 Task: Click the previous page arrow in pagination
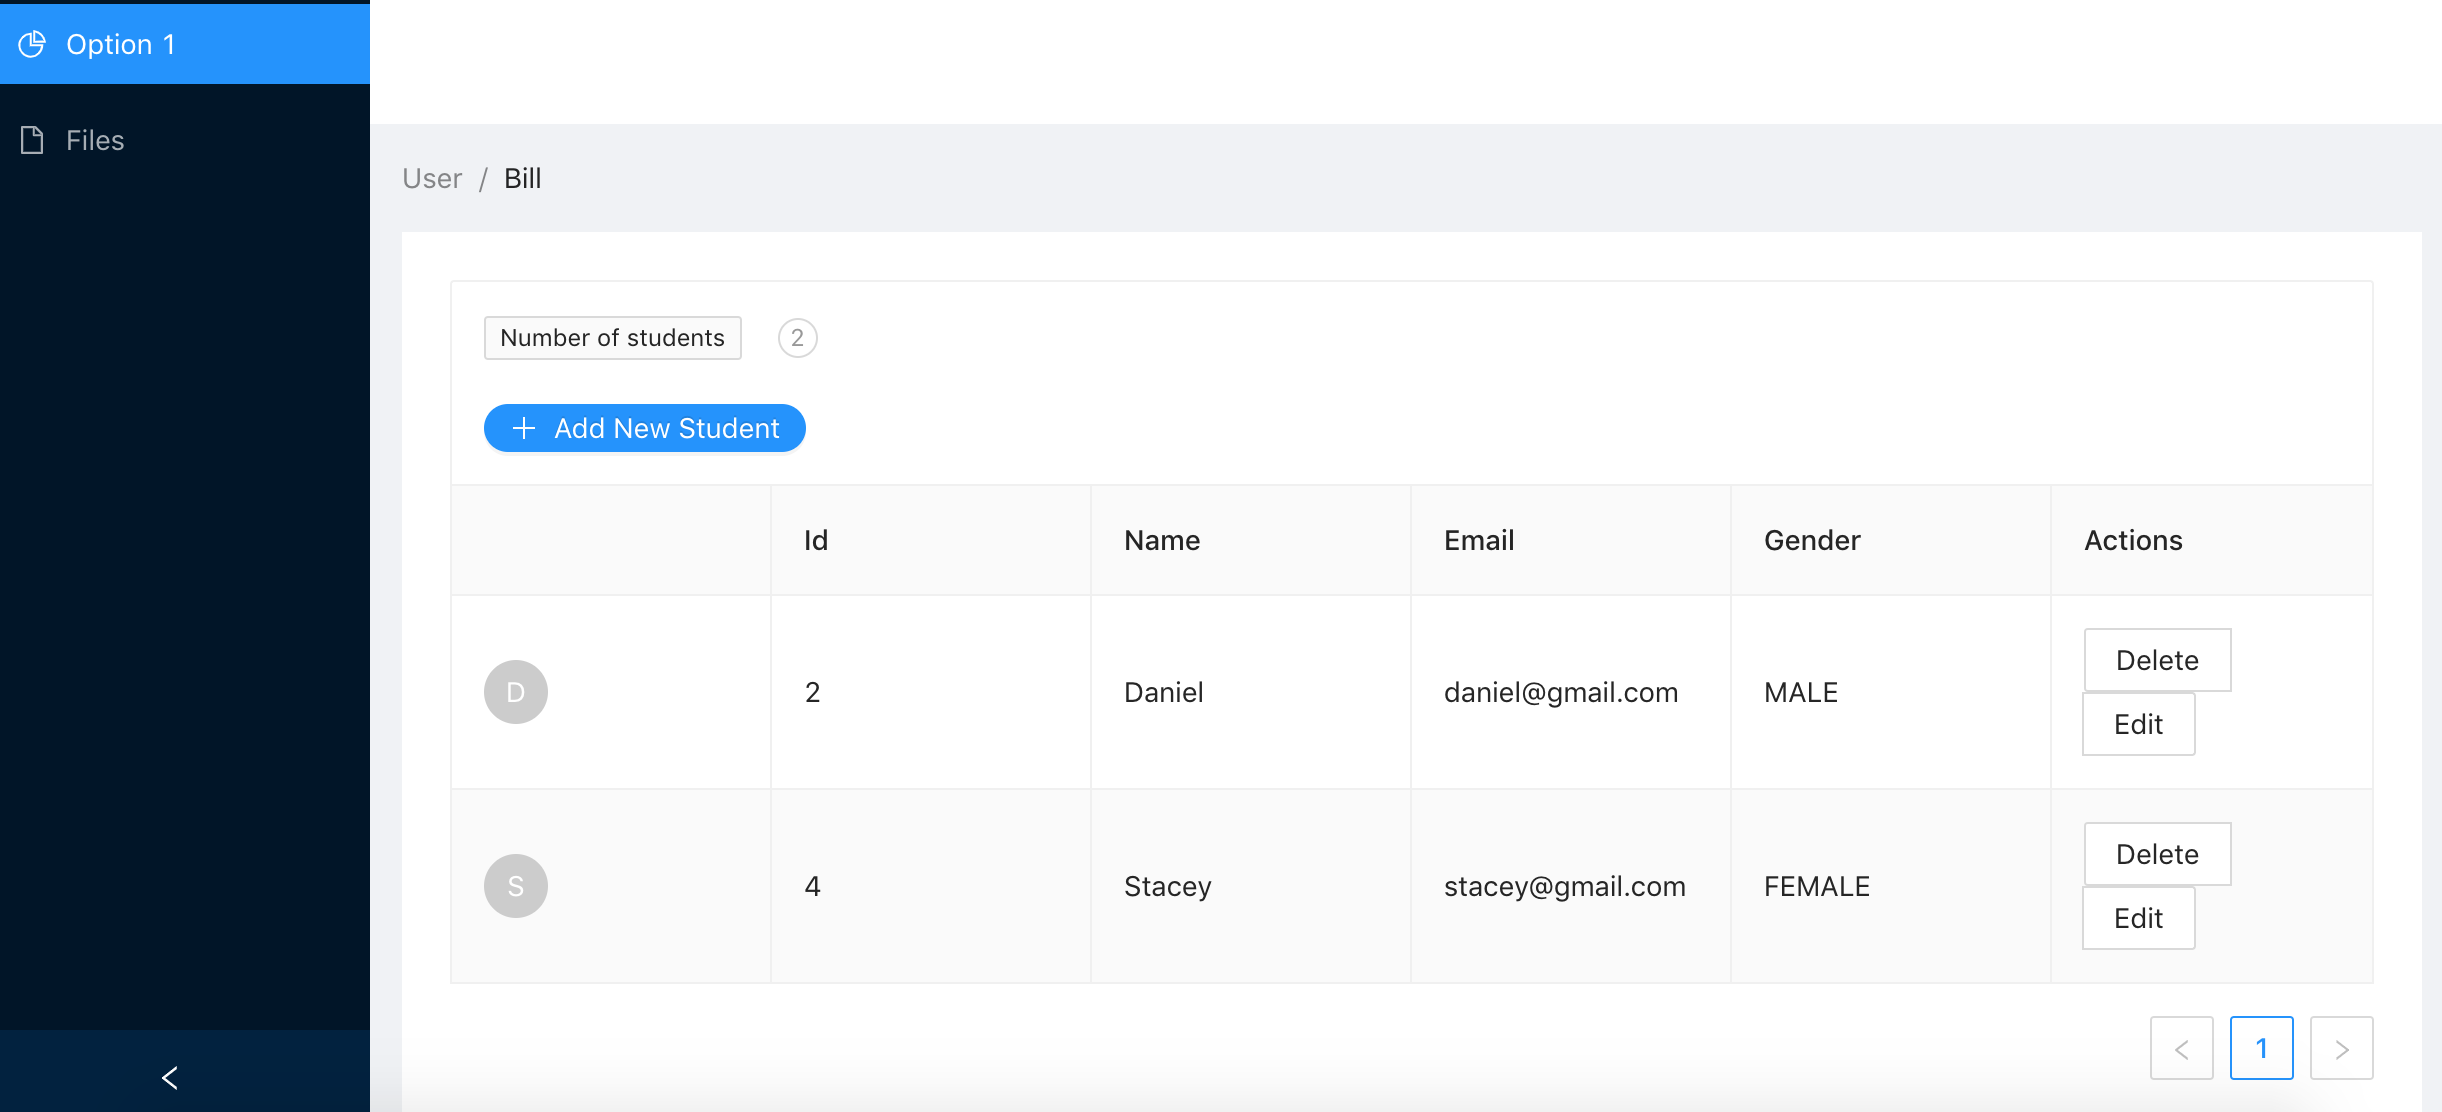(2181, 1048)
